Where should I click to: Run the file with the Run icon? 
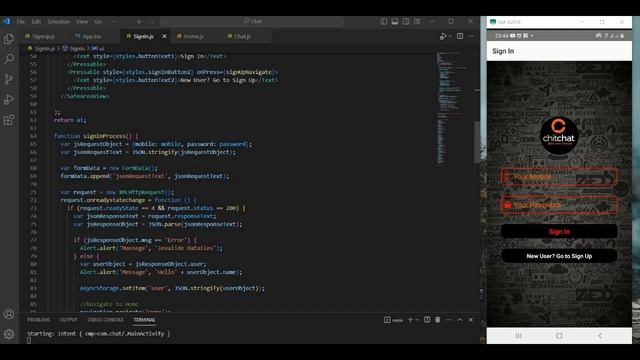point(443,36)
